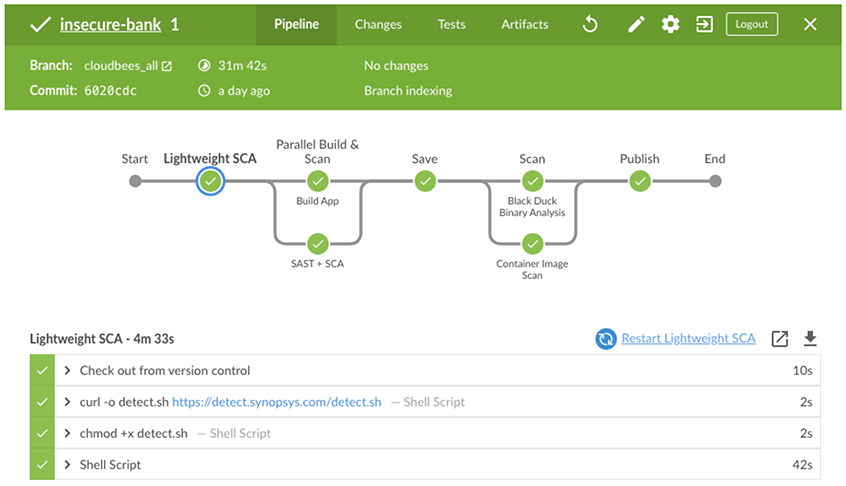Close the pipeline run view
846x486 pixels.
click(x=810, y=24)
